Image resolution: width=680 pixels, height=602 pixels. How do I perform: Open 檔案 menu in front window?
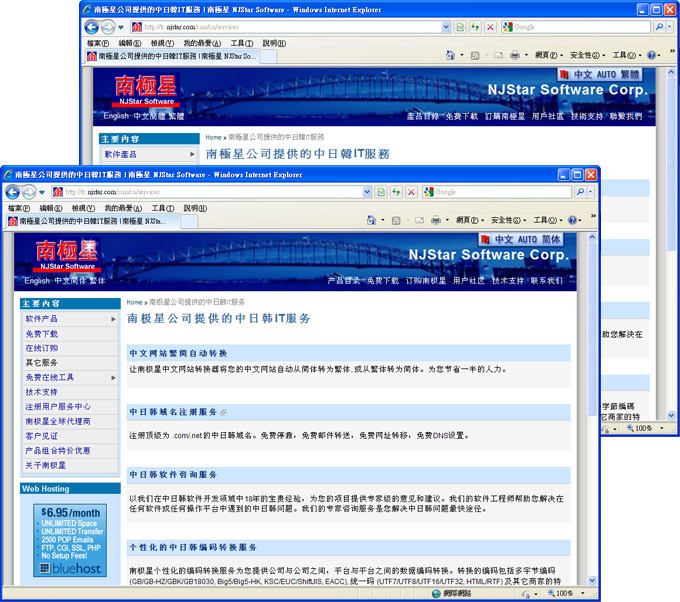tap(19, 208)
